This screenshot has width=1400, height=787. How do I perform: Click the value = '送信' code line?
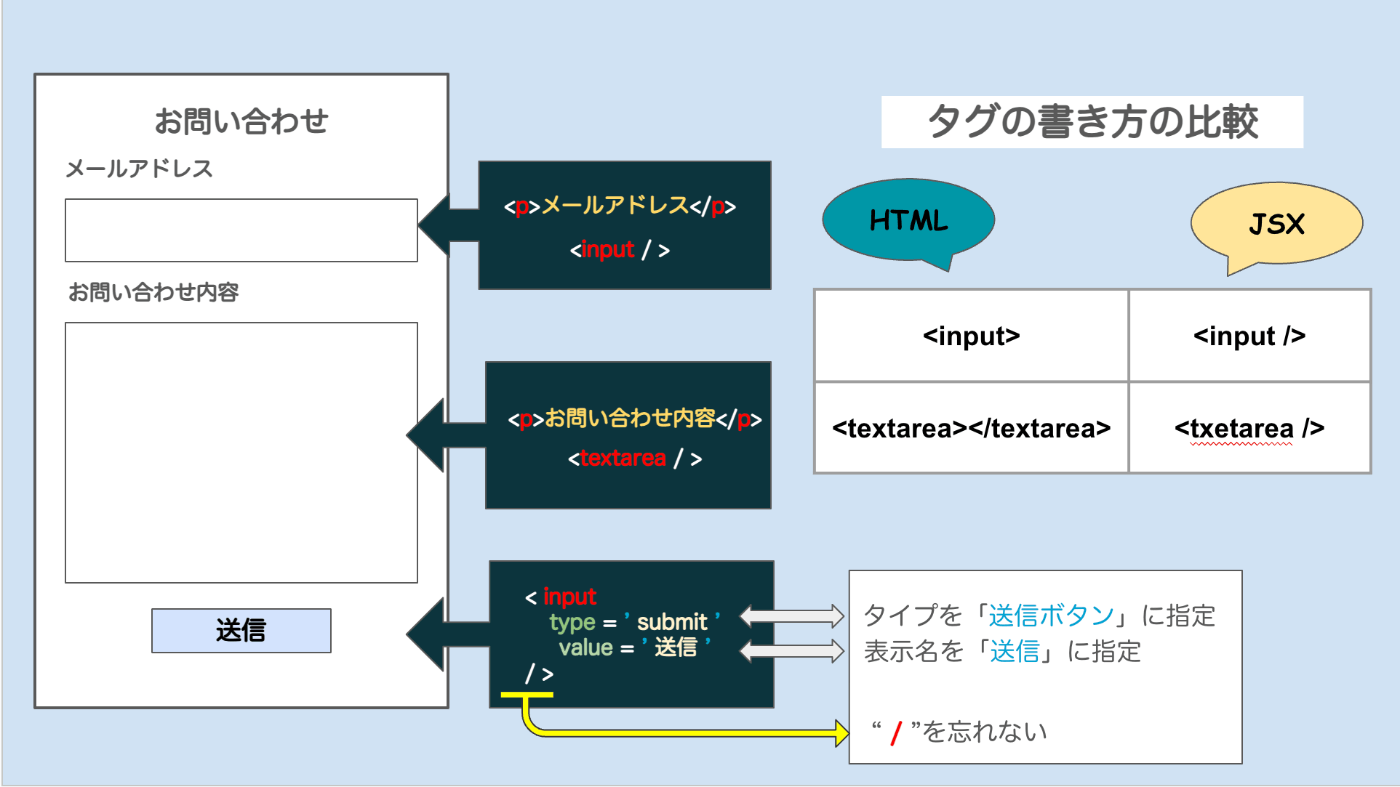point(634,648)
